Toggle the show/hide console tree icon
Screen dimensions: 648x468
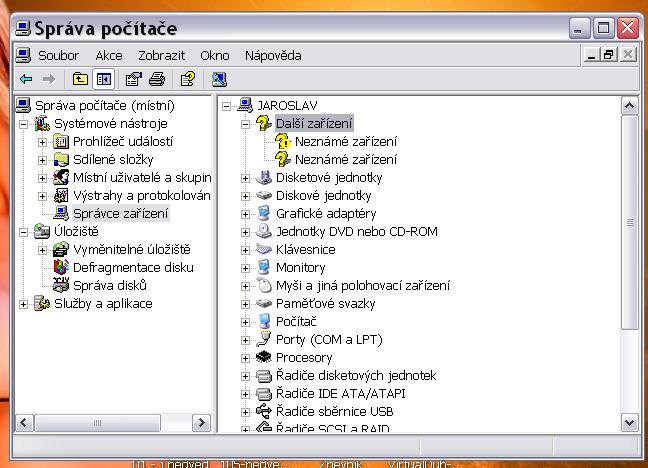[104, 79]
